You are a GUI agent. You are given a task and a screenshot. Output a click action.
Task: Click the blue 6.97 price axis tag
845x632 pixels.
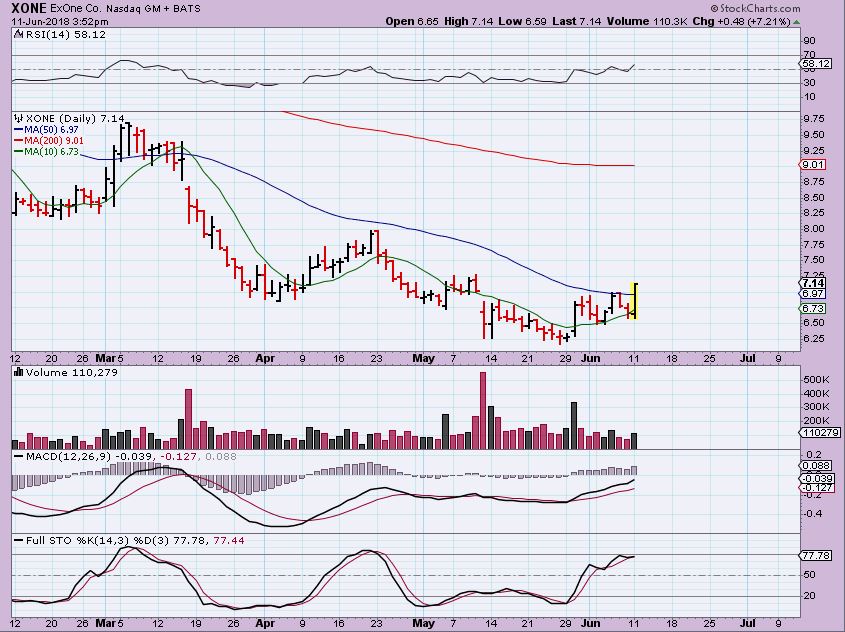(x=812, y=294)
